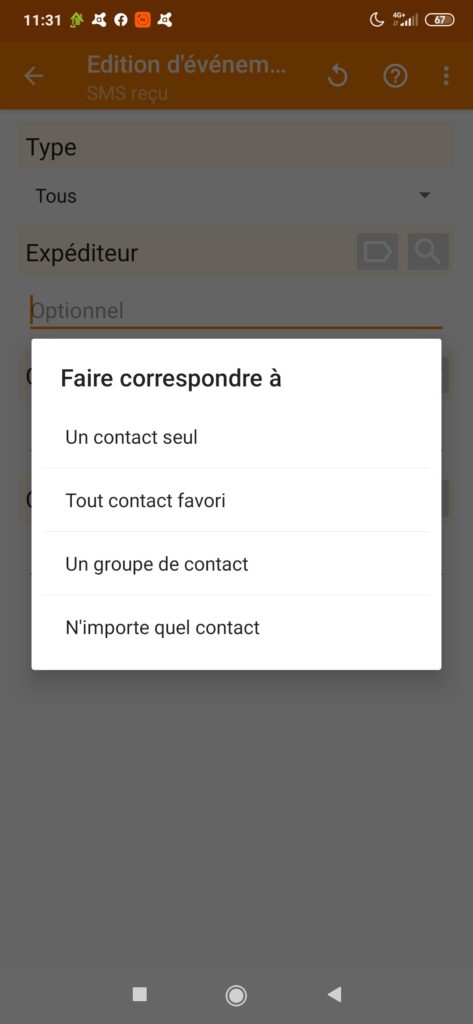473x1024 pixels.
Task: Select "Un contact seul" option
Action: tap(236, 437)
